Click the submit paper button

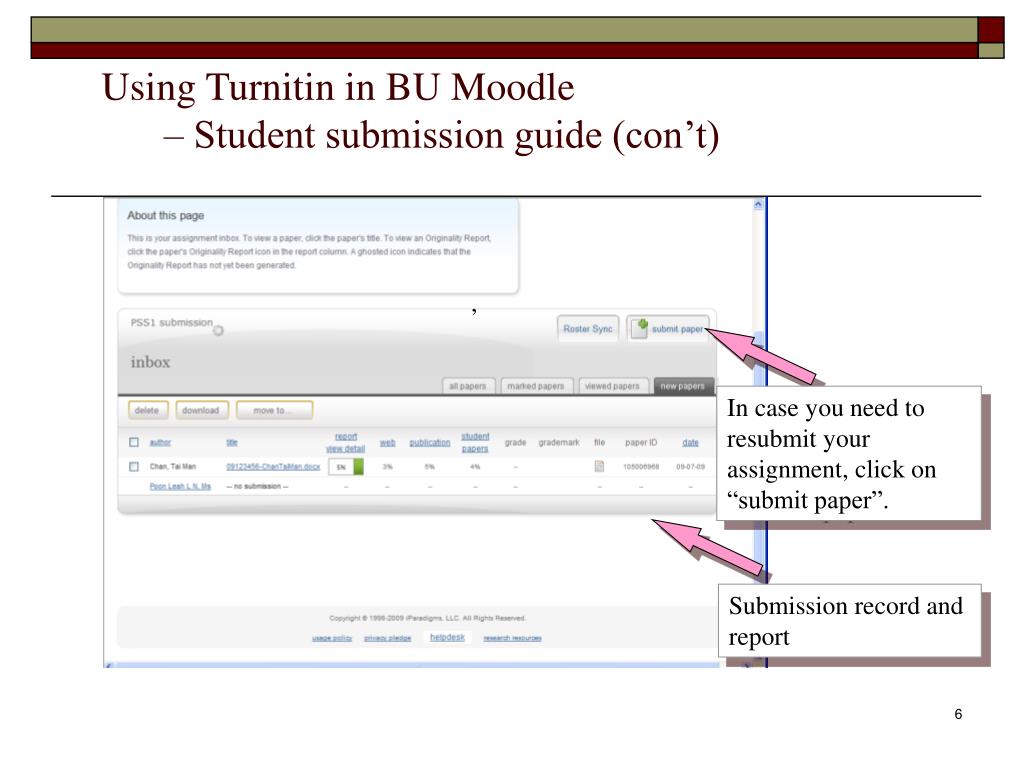click(x=668, y=328)
